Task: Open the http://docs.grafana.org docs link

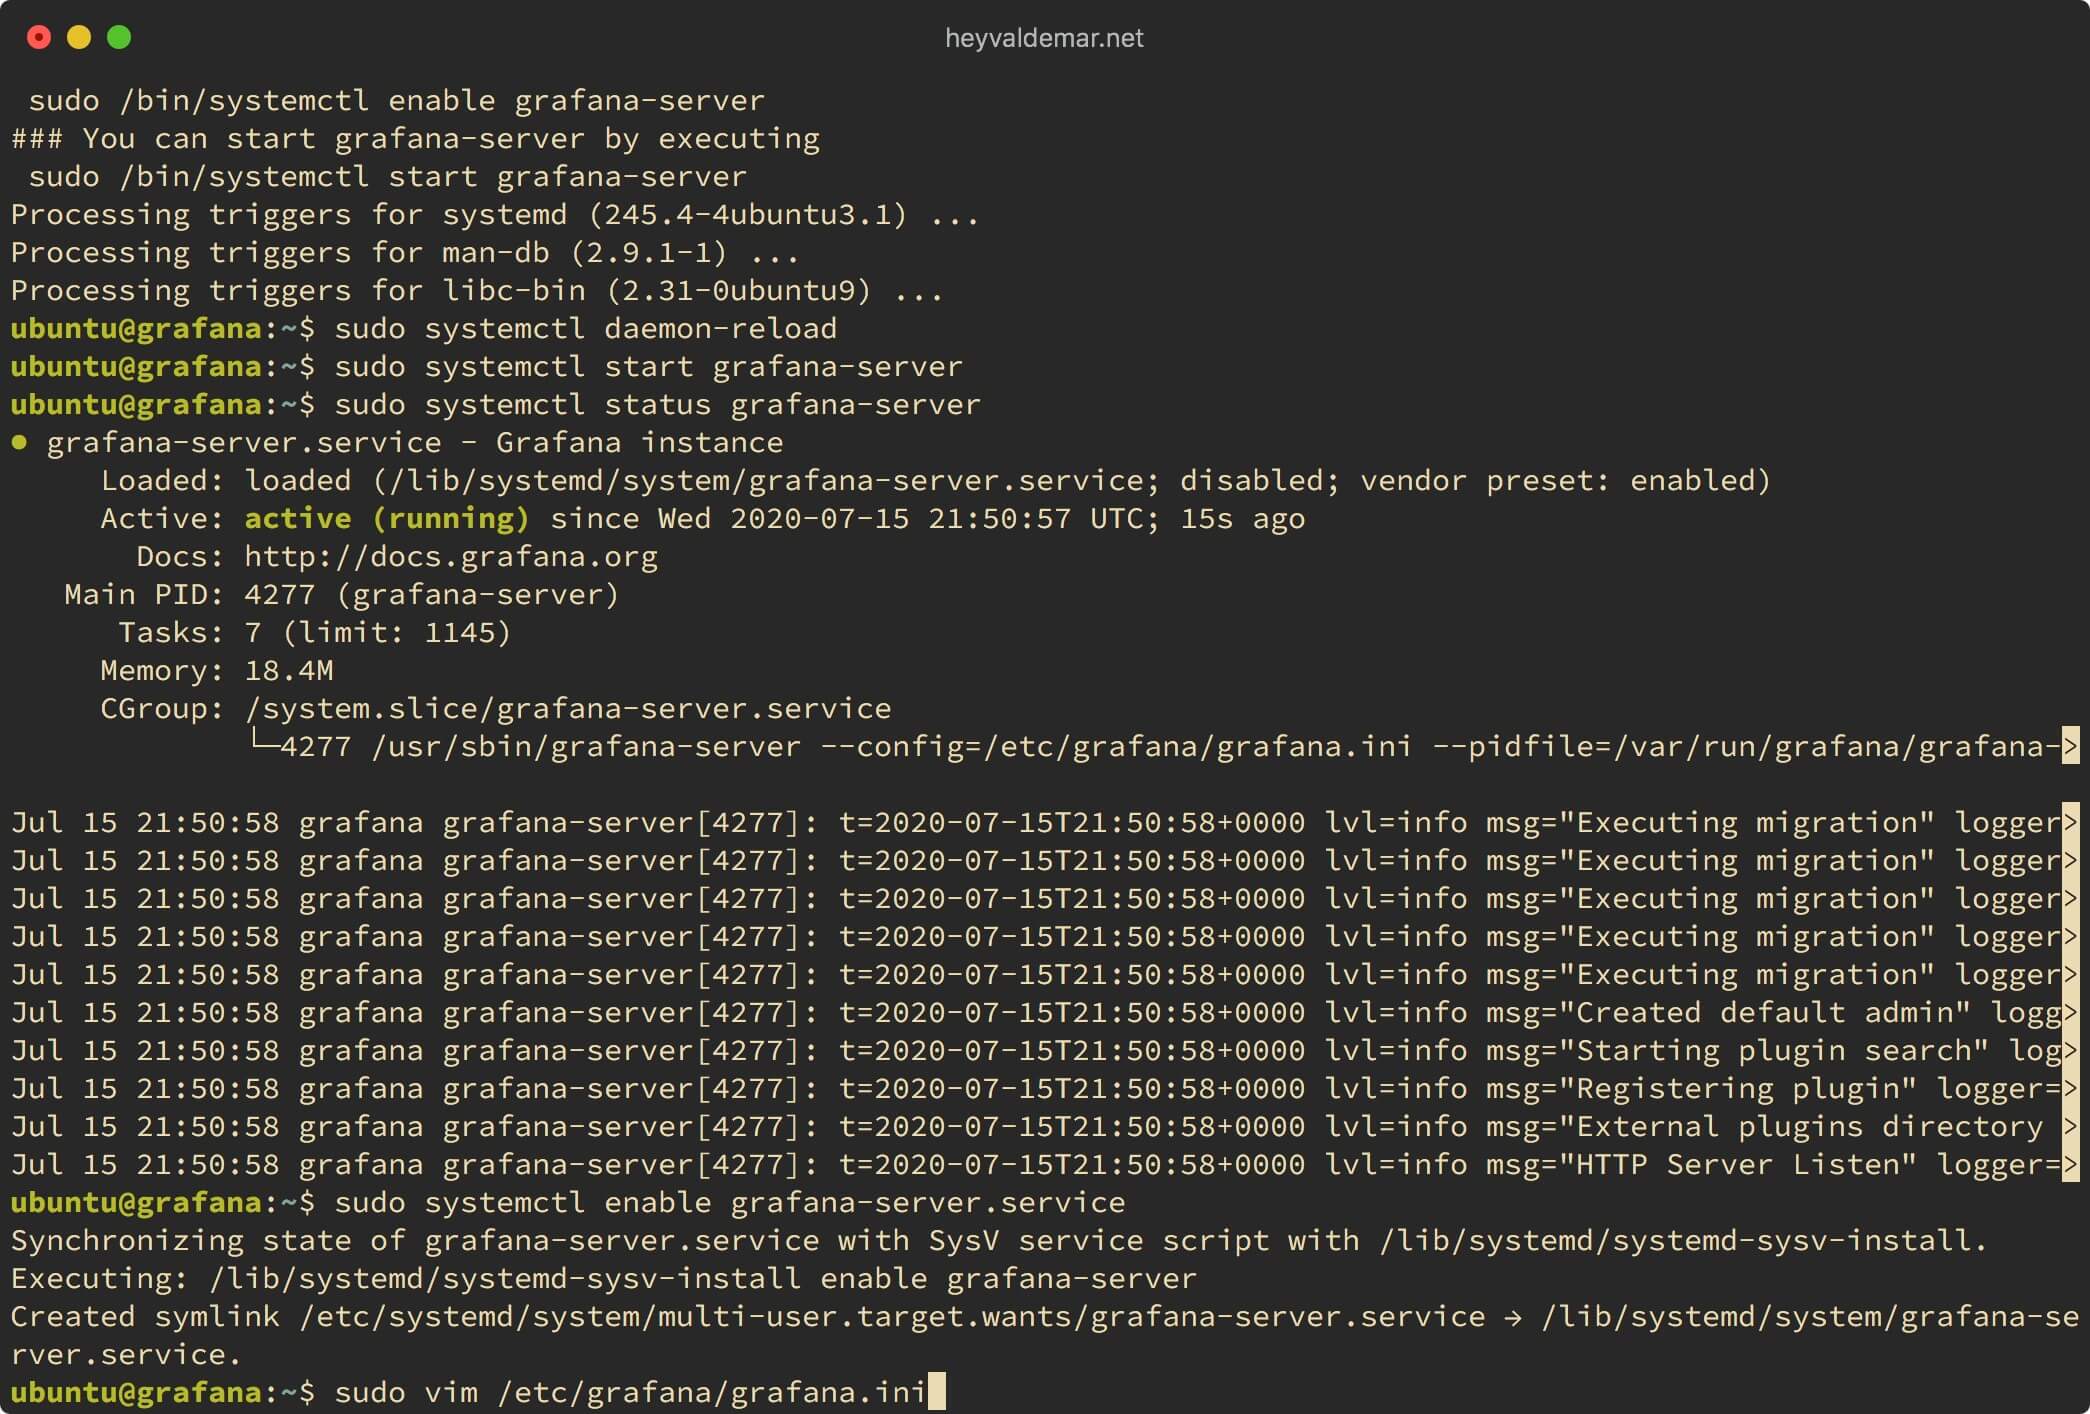Action: tap(452, 556)
